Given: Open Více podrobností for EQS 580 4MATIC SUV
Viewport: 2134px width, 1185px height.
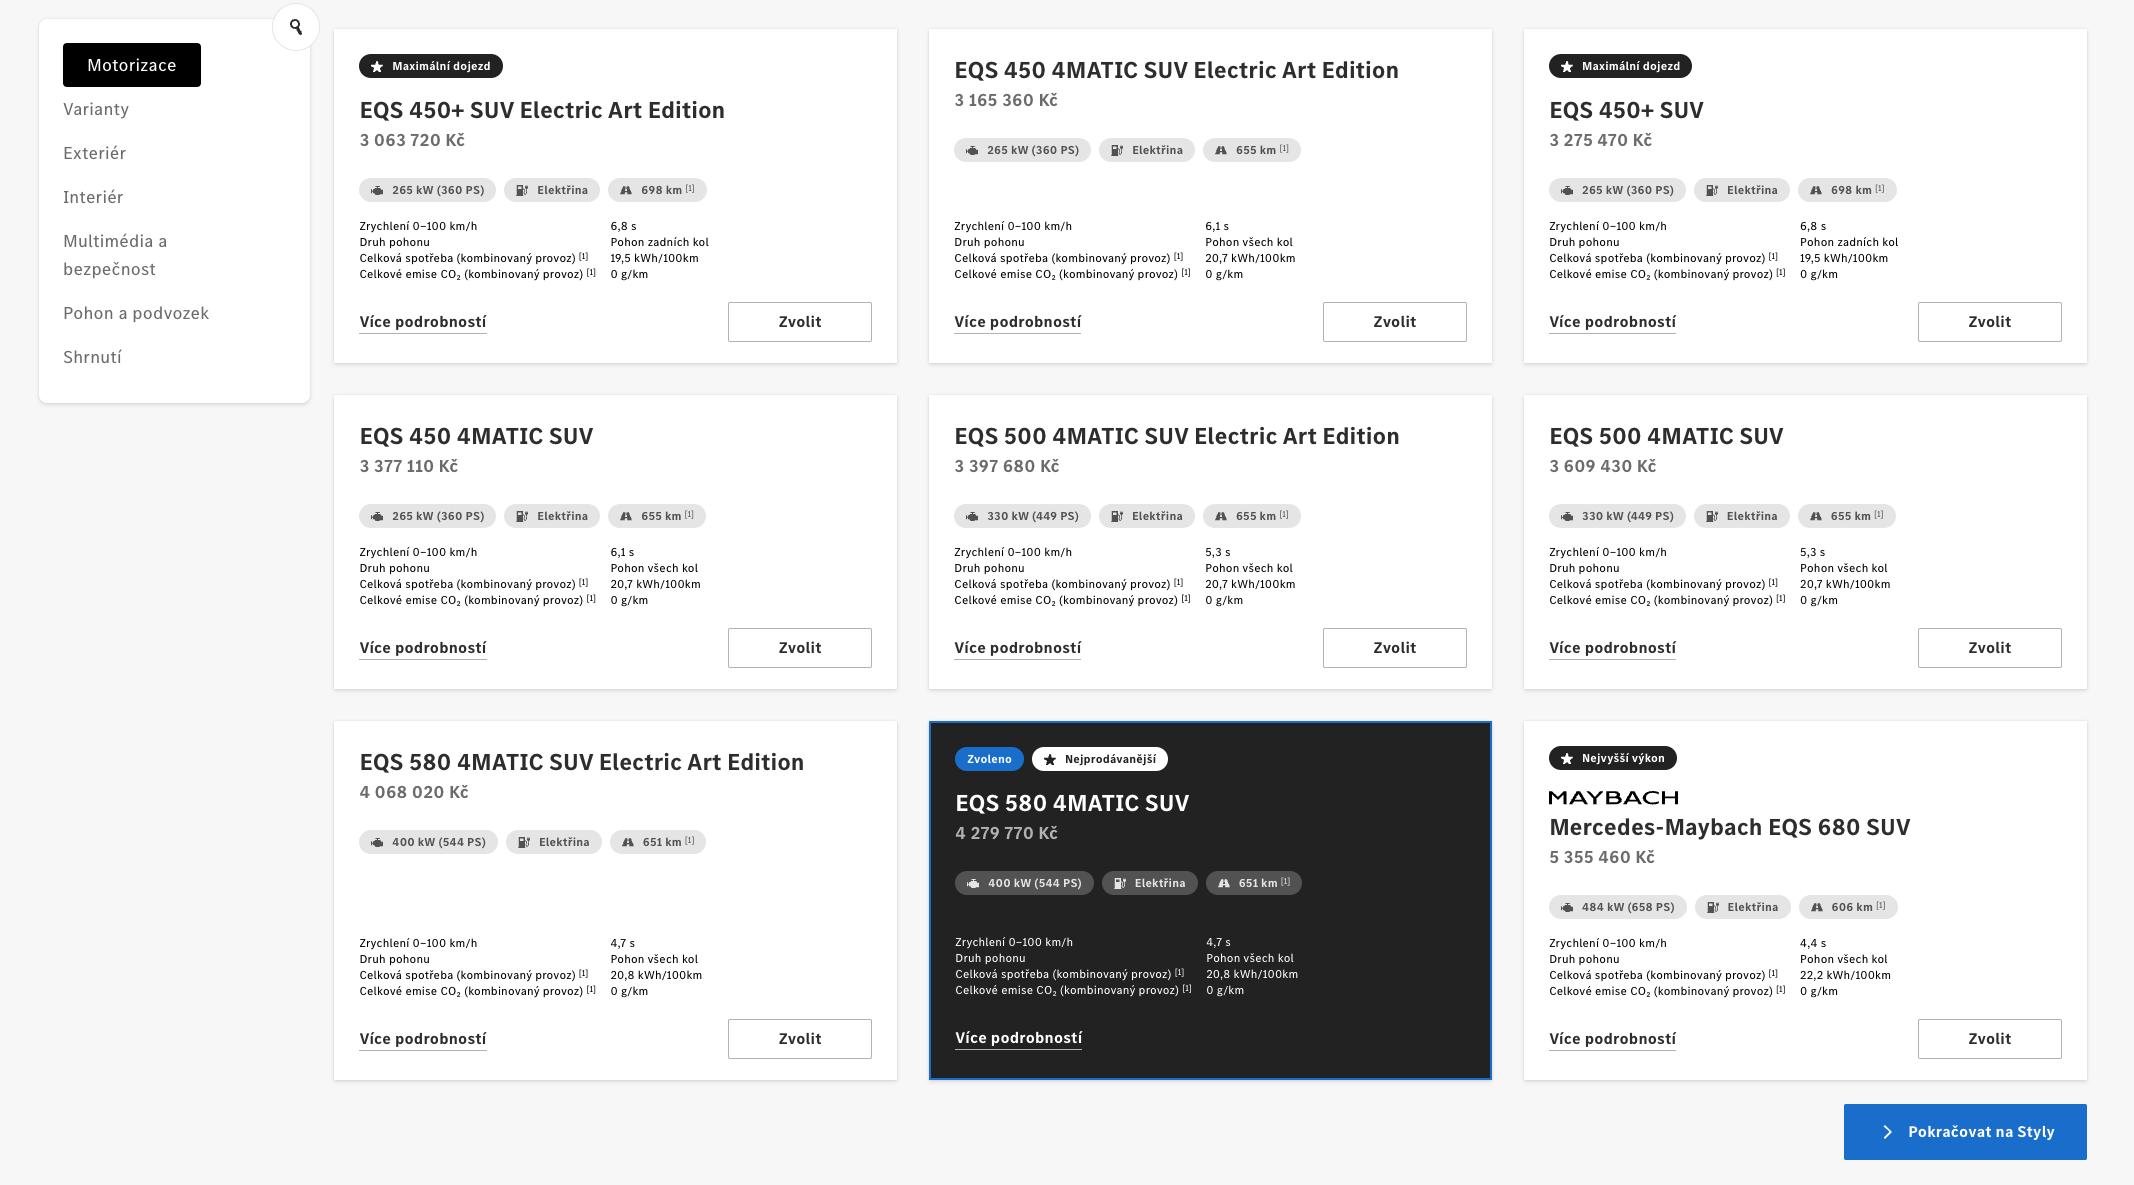Looking at the screenshot, I should click(x=1018, y=1038).
